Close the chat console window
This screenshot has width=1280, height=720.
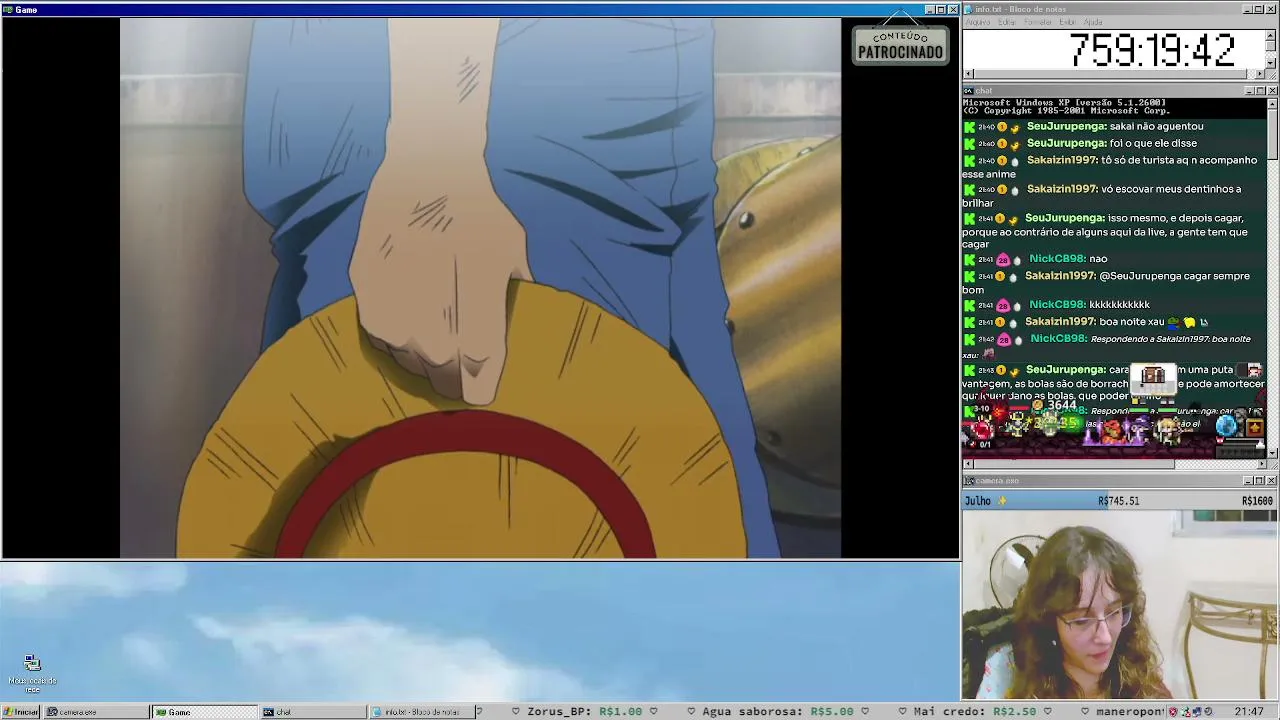(x=1272, y=91)
